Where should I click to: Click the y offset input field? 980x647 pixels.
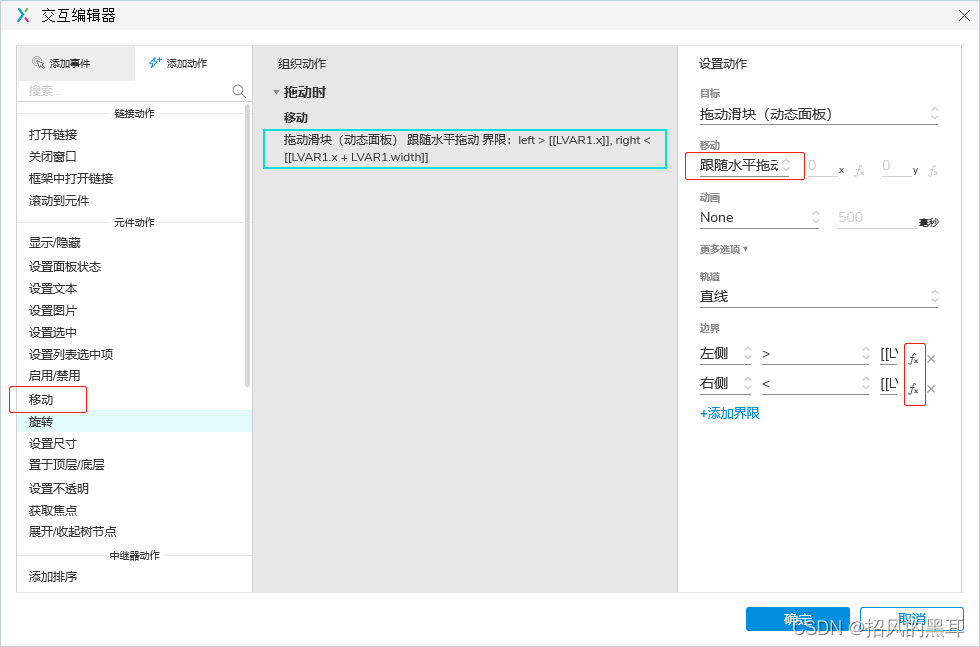(x=896, y=166)
